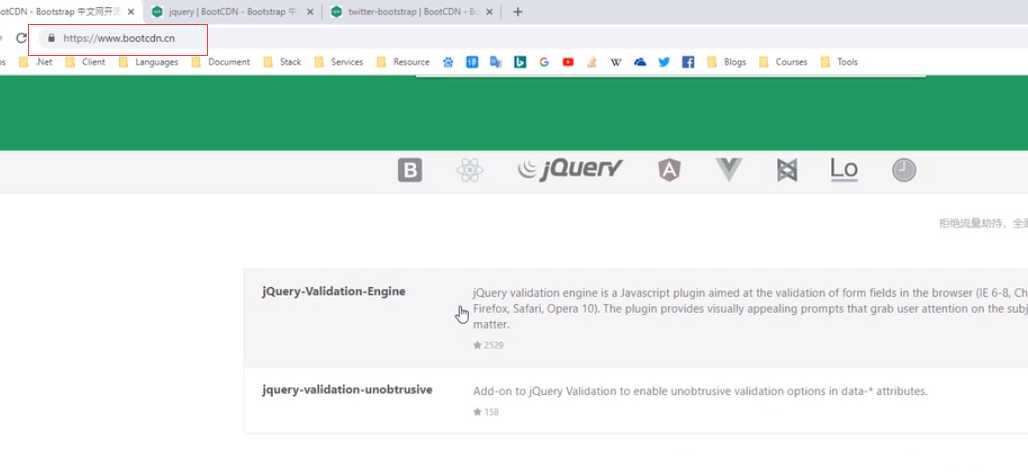1028x472 pixels.
Task: Click the jQuery validation engine description text
Action: pos(750,308)
